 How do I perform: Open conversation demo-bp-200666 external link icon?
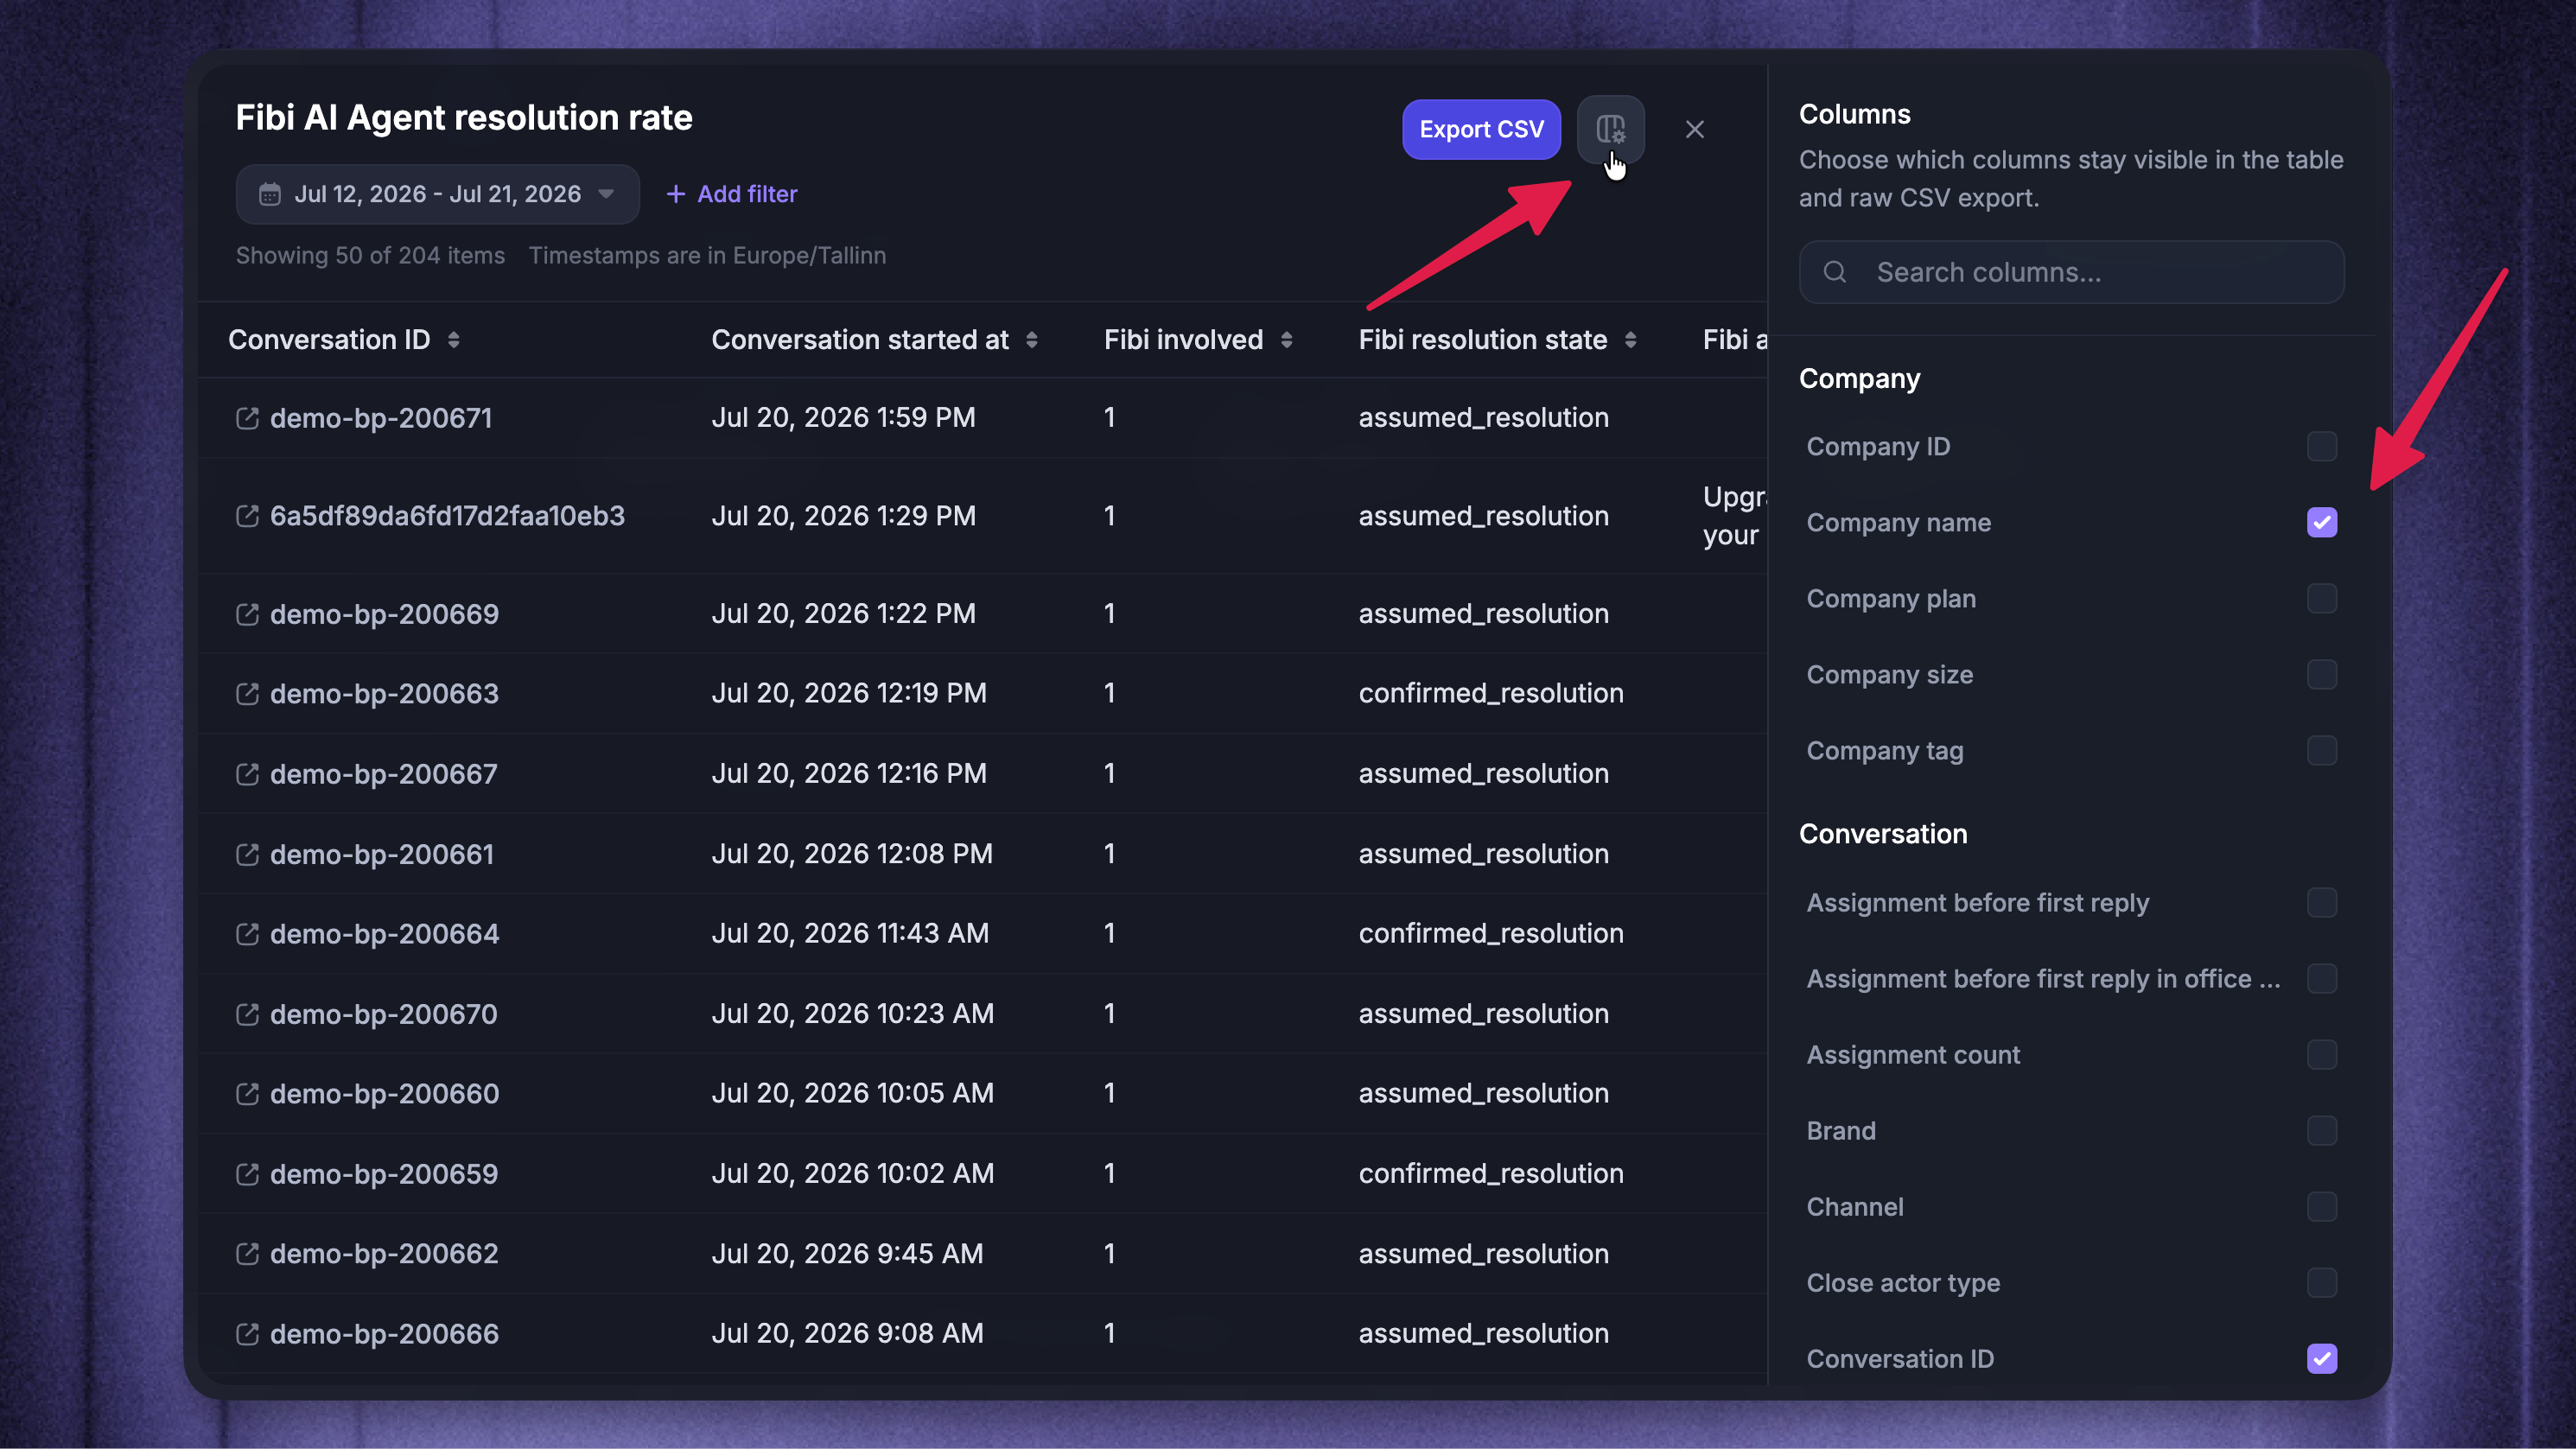coord(247,1334)
